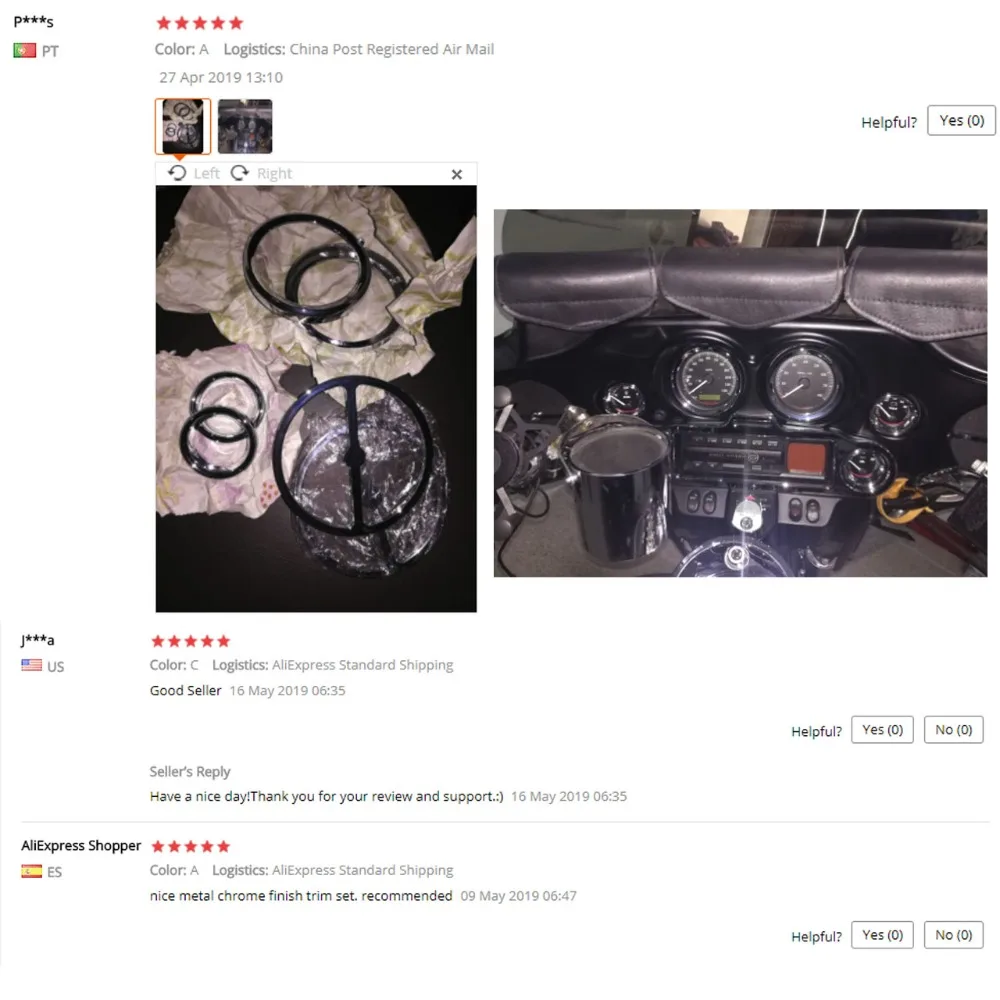This screenshot has width=1000, height=1000.
Task: Click the Right rotate label
Action: click(274, 173)
